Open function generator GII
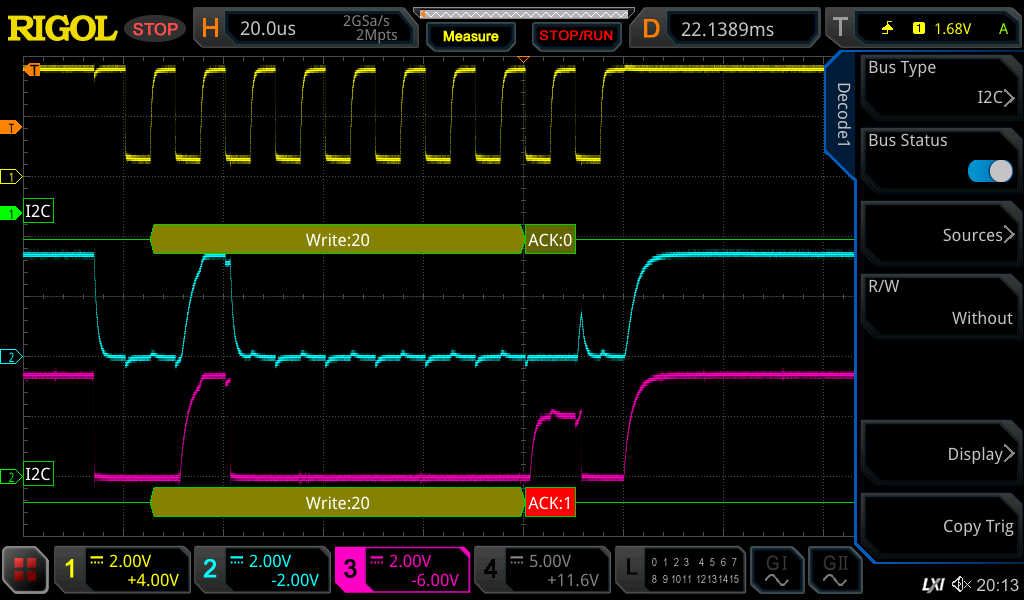The image size is (1024, 600). click(x=835, y=569)
